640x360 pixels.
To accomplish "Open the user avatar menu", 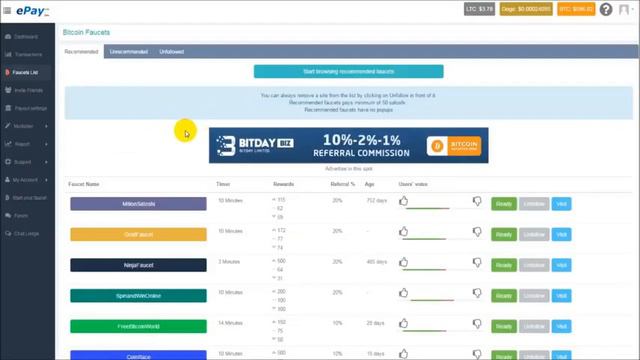I will [625, 9].
